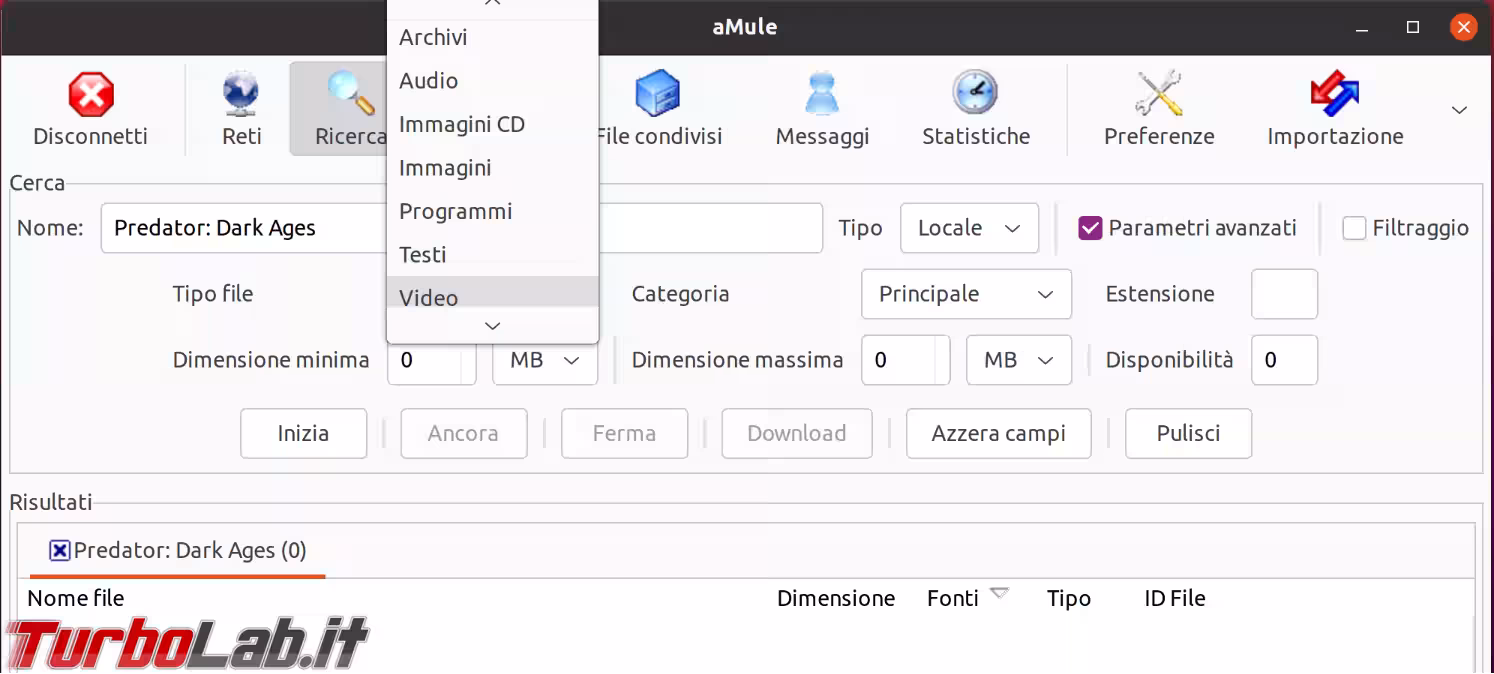Select Video from the file type list
The height and width of the screenshot is (674, 1494).
(x=428, y=297)
